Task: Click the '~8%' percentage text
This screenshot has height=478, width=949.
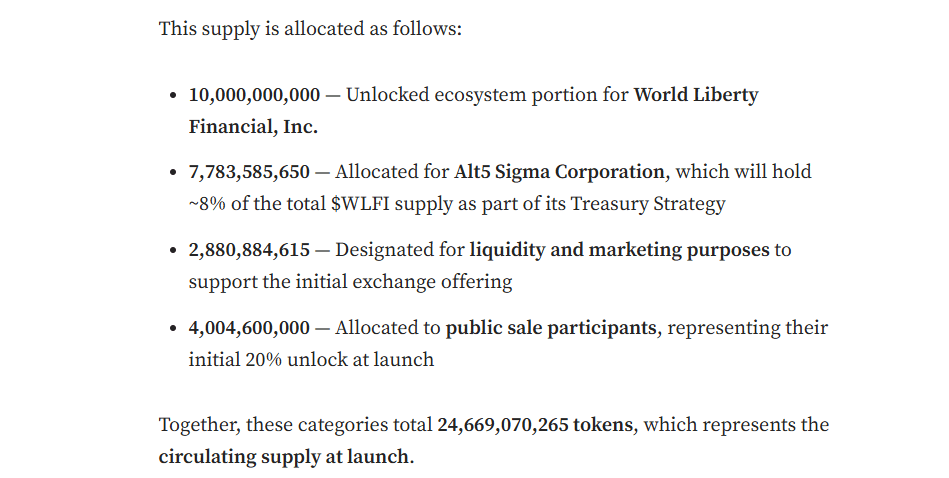Action: point(207,204)
